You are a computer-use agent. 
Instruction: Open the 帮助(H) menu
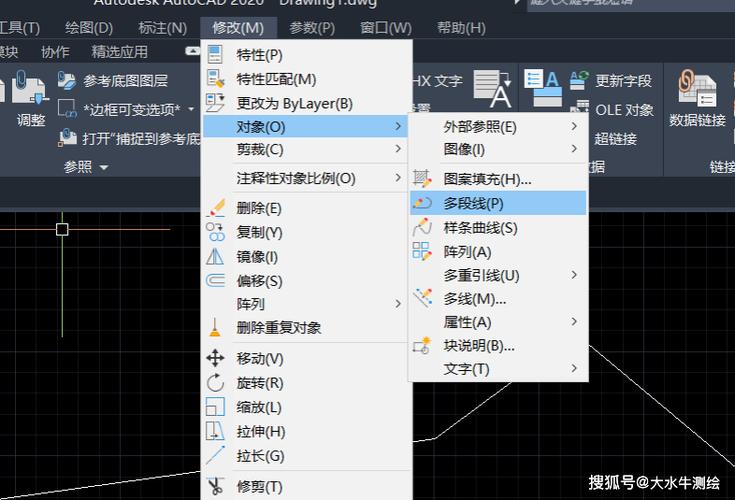(461, 28)
